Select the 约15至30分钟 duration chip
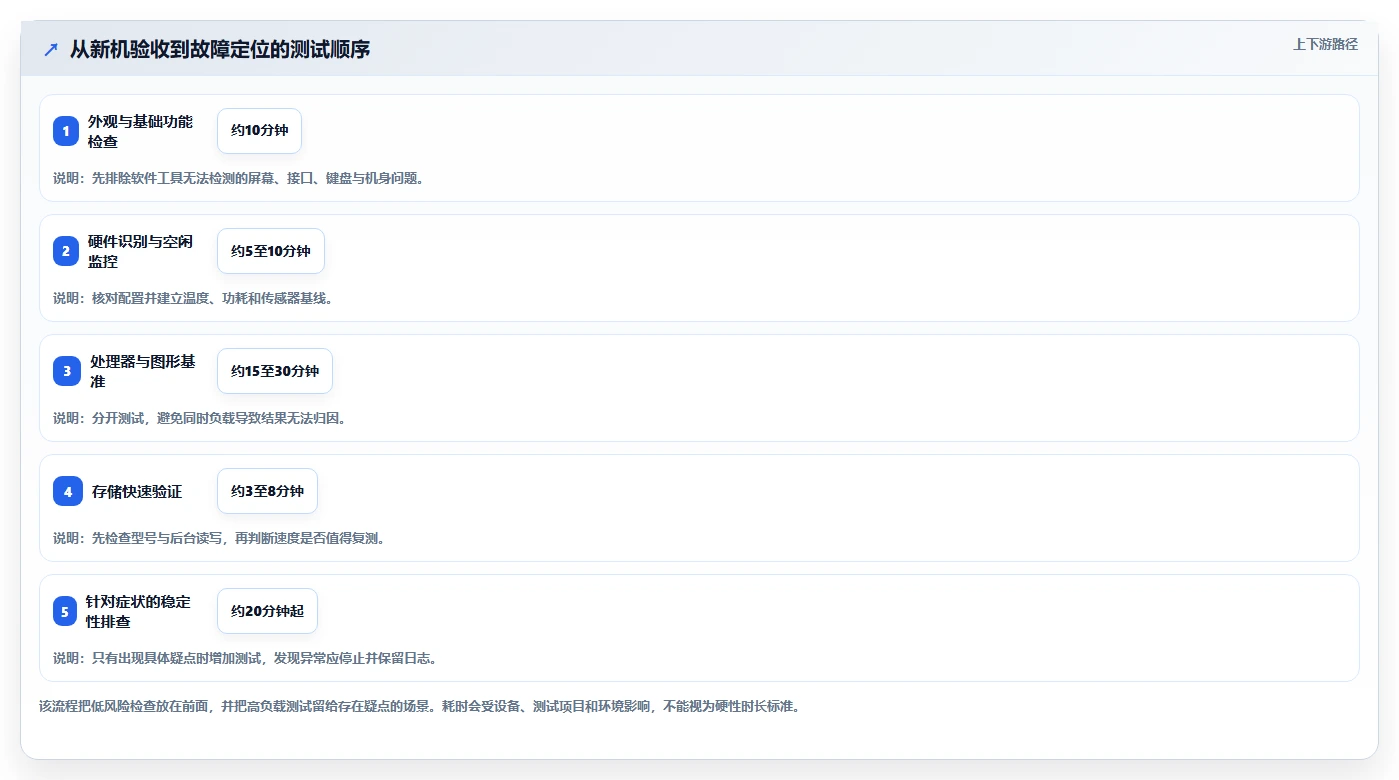1399x780 pixels. coord(275,371)
